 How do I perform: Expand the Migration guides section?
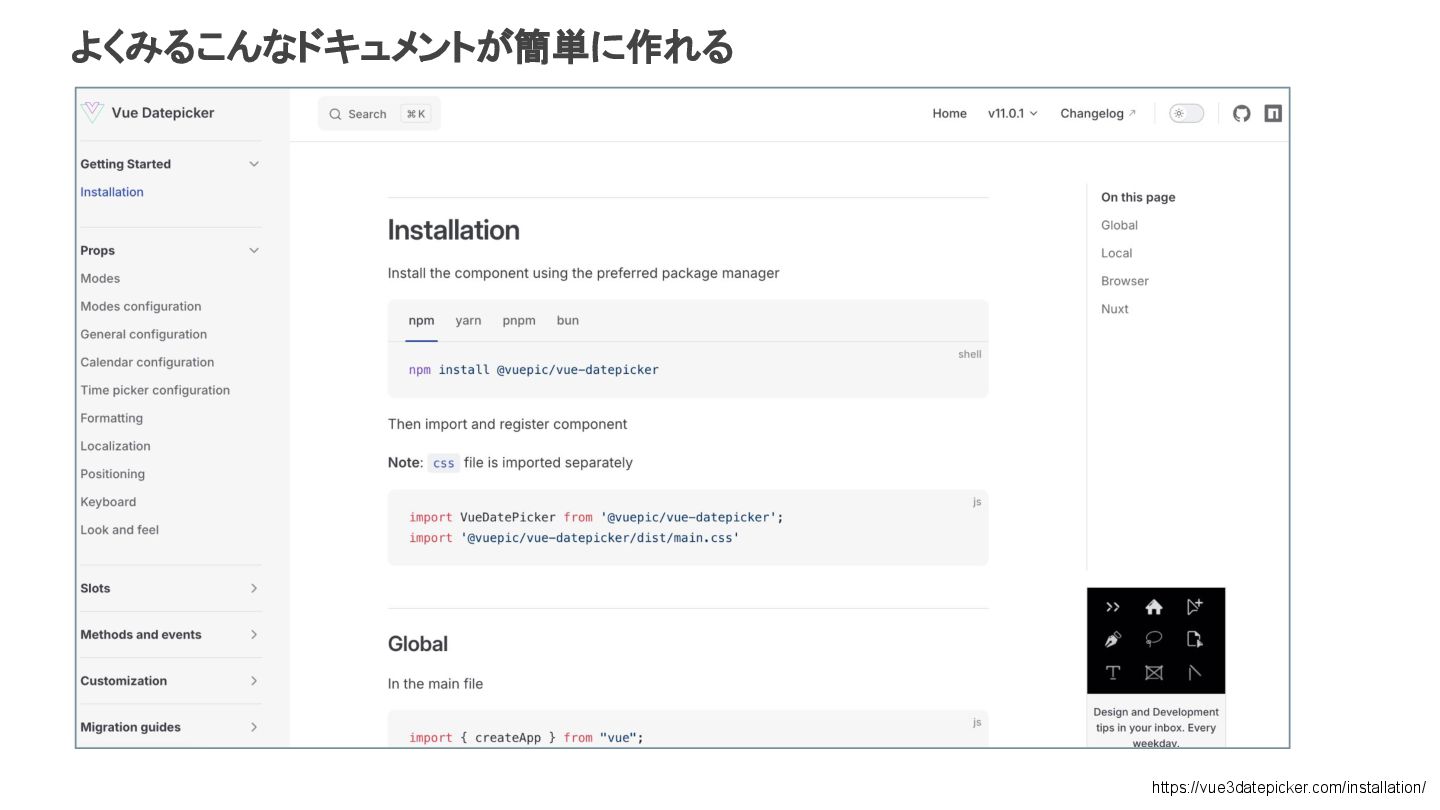click(x=254, y=727)
